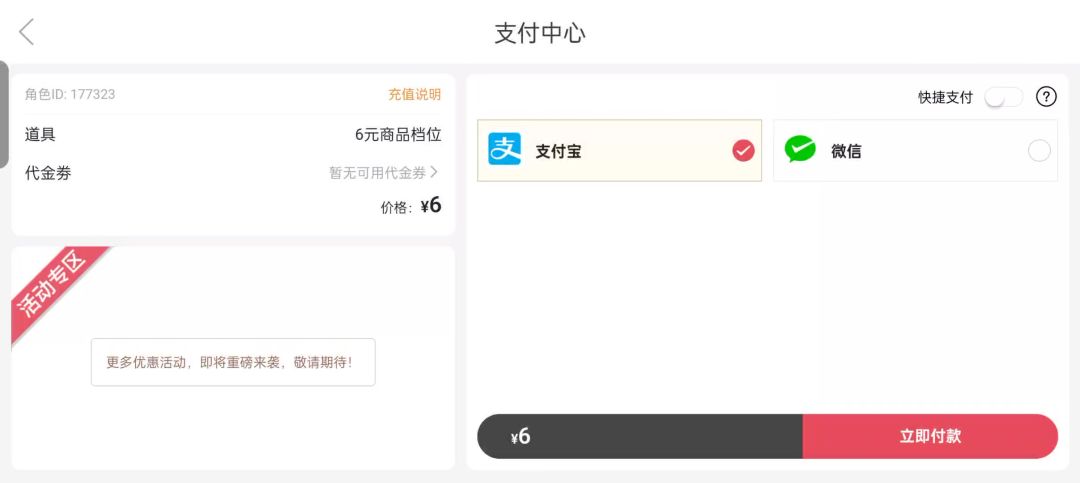Click the 道具 6元商品档位 item row
This screenshot has height=483, width=1080.
coord(232,134)
